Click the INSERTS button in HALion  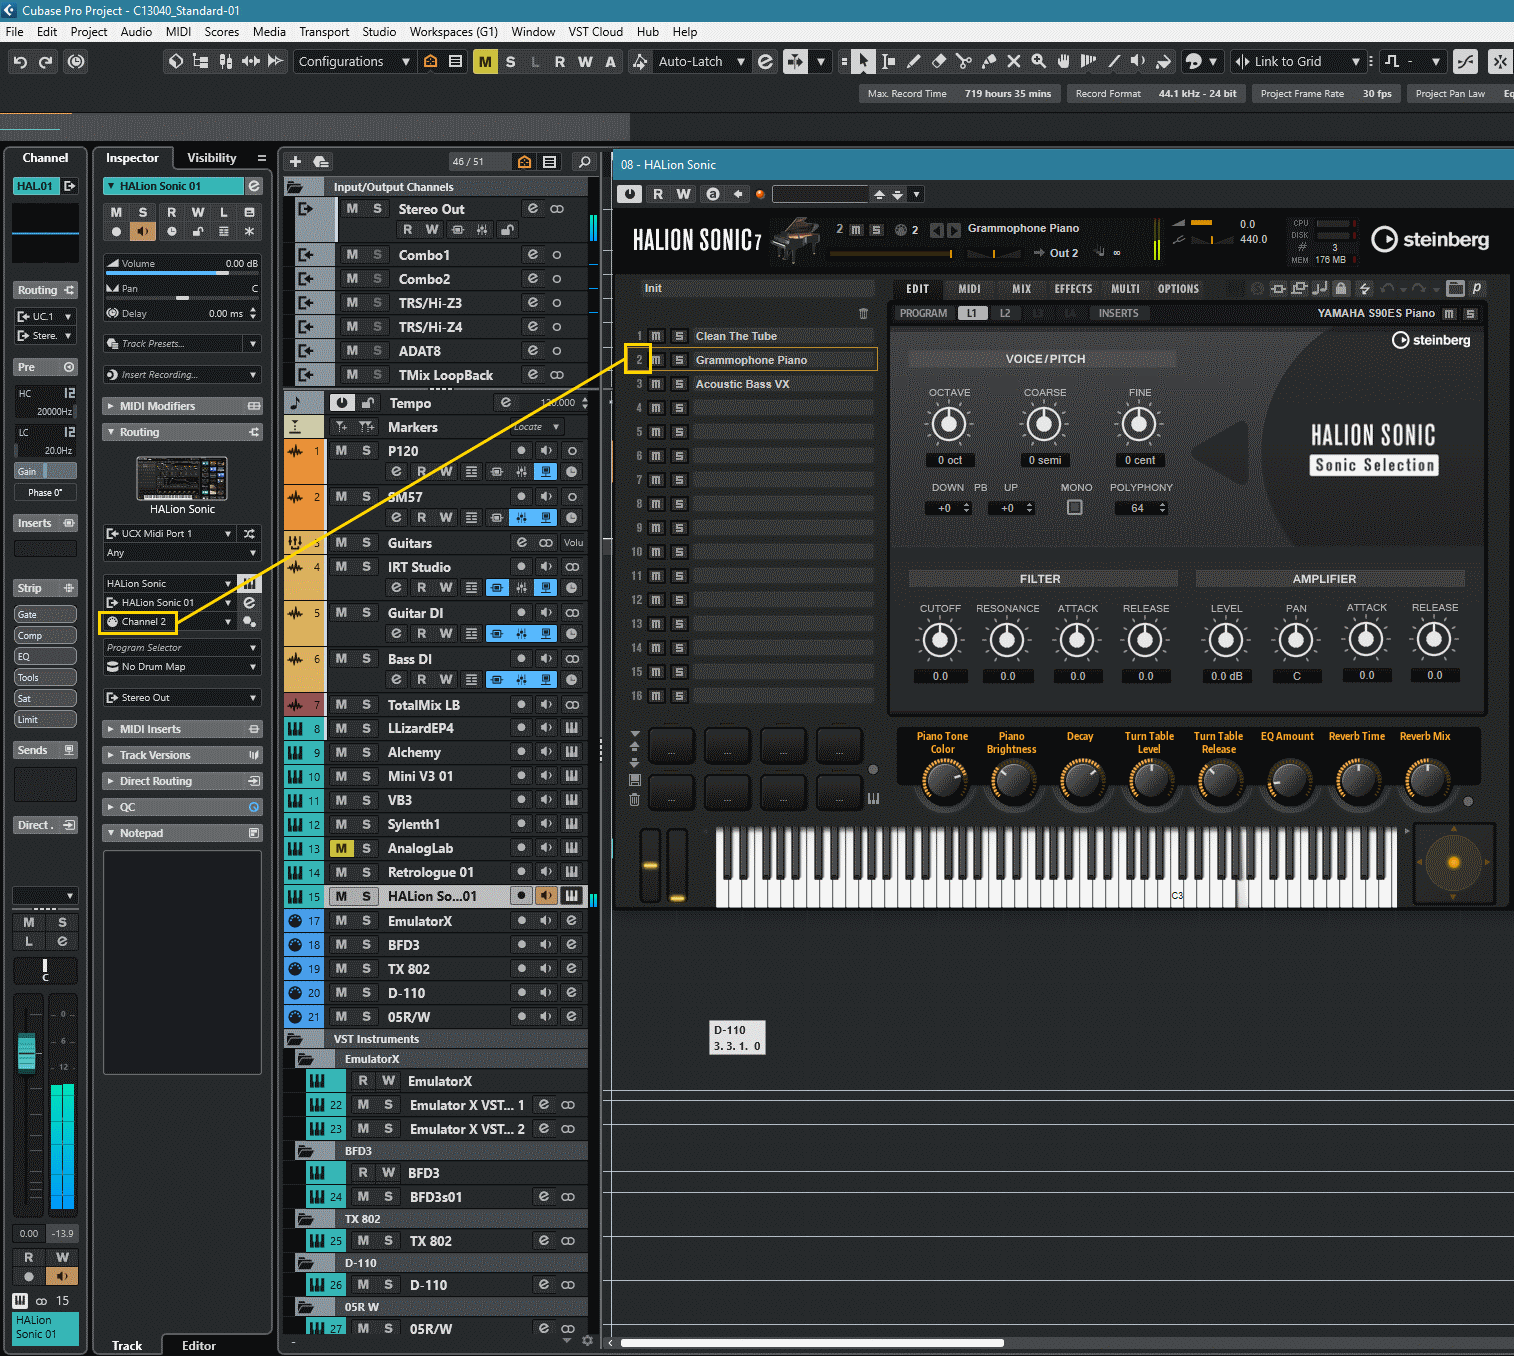tap(1118, 314)
